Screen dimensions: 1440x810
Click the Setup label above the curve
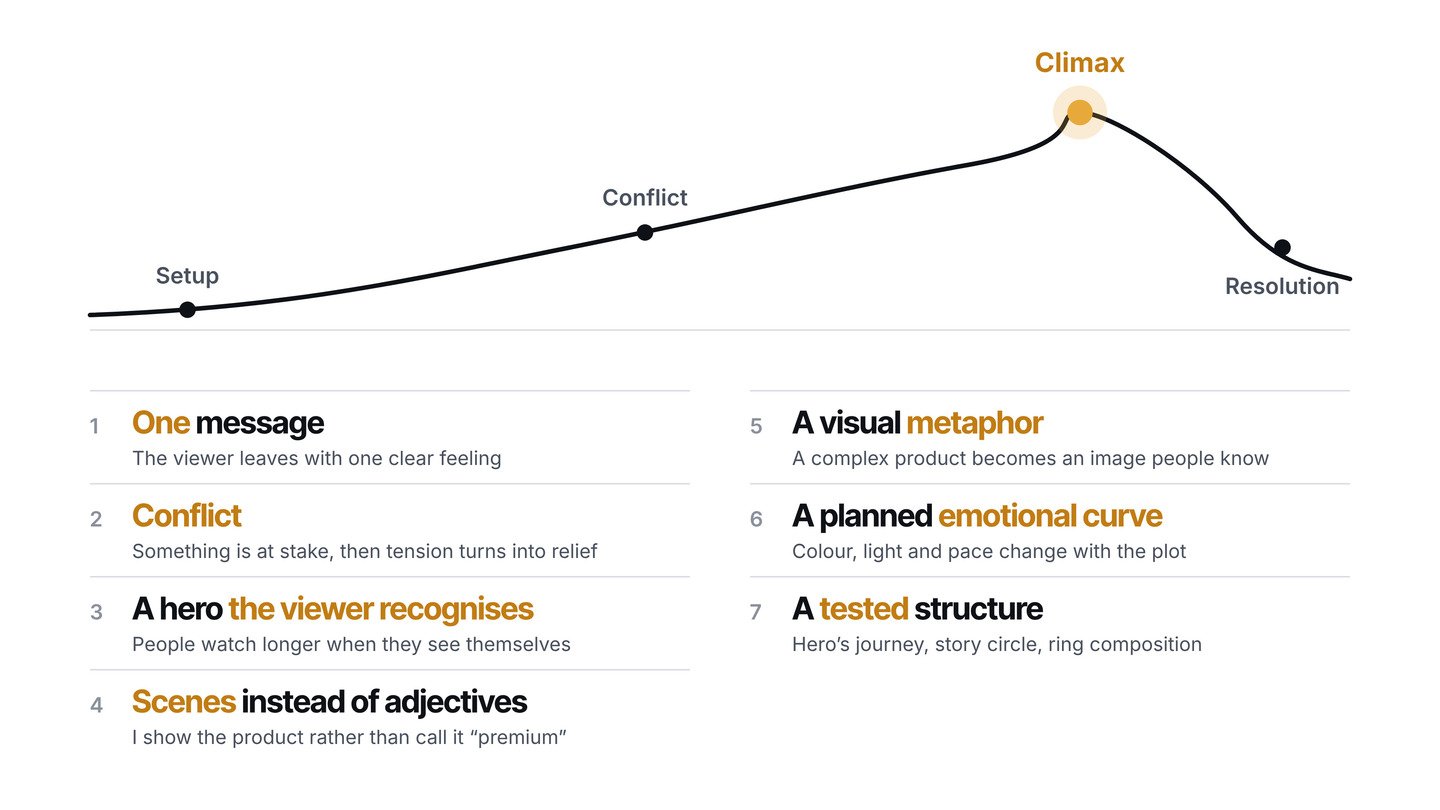pyautogui.click(x=187, y=276)
